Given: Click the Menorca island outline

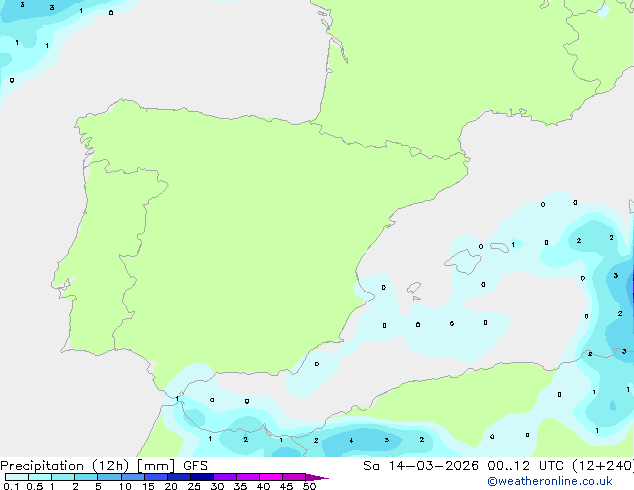Looking at the screenshot, I should (500, 247).
